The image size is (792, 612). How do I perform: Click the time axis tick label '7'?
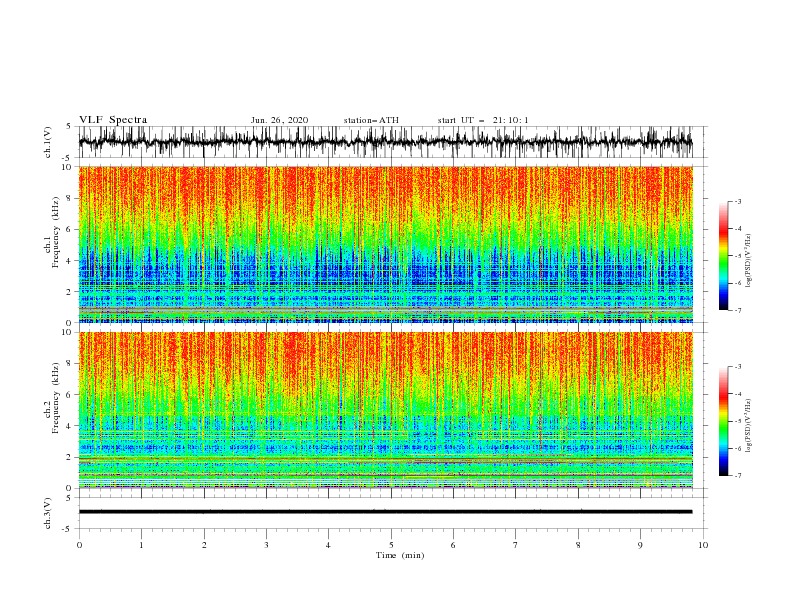point(516,545)
